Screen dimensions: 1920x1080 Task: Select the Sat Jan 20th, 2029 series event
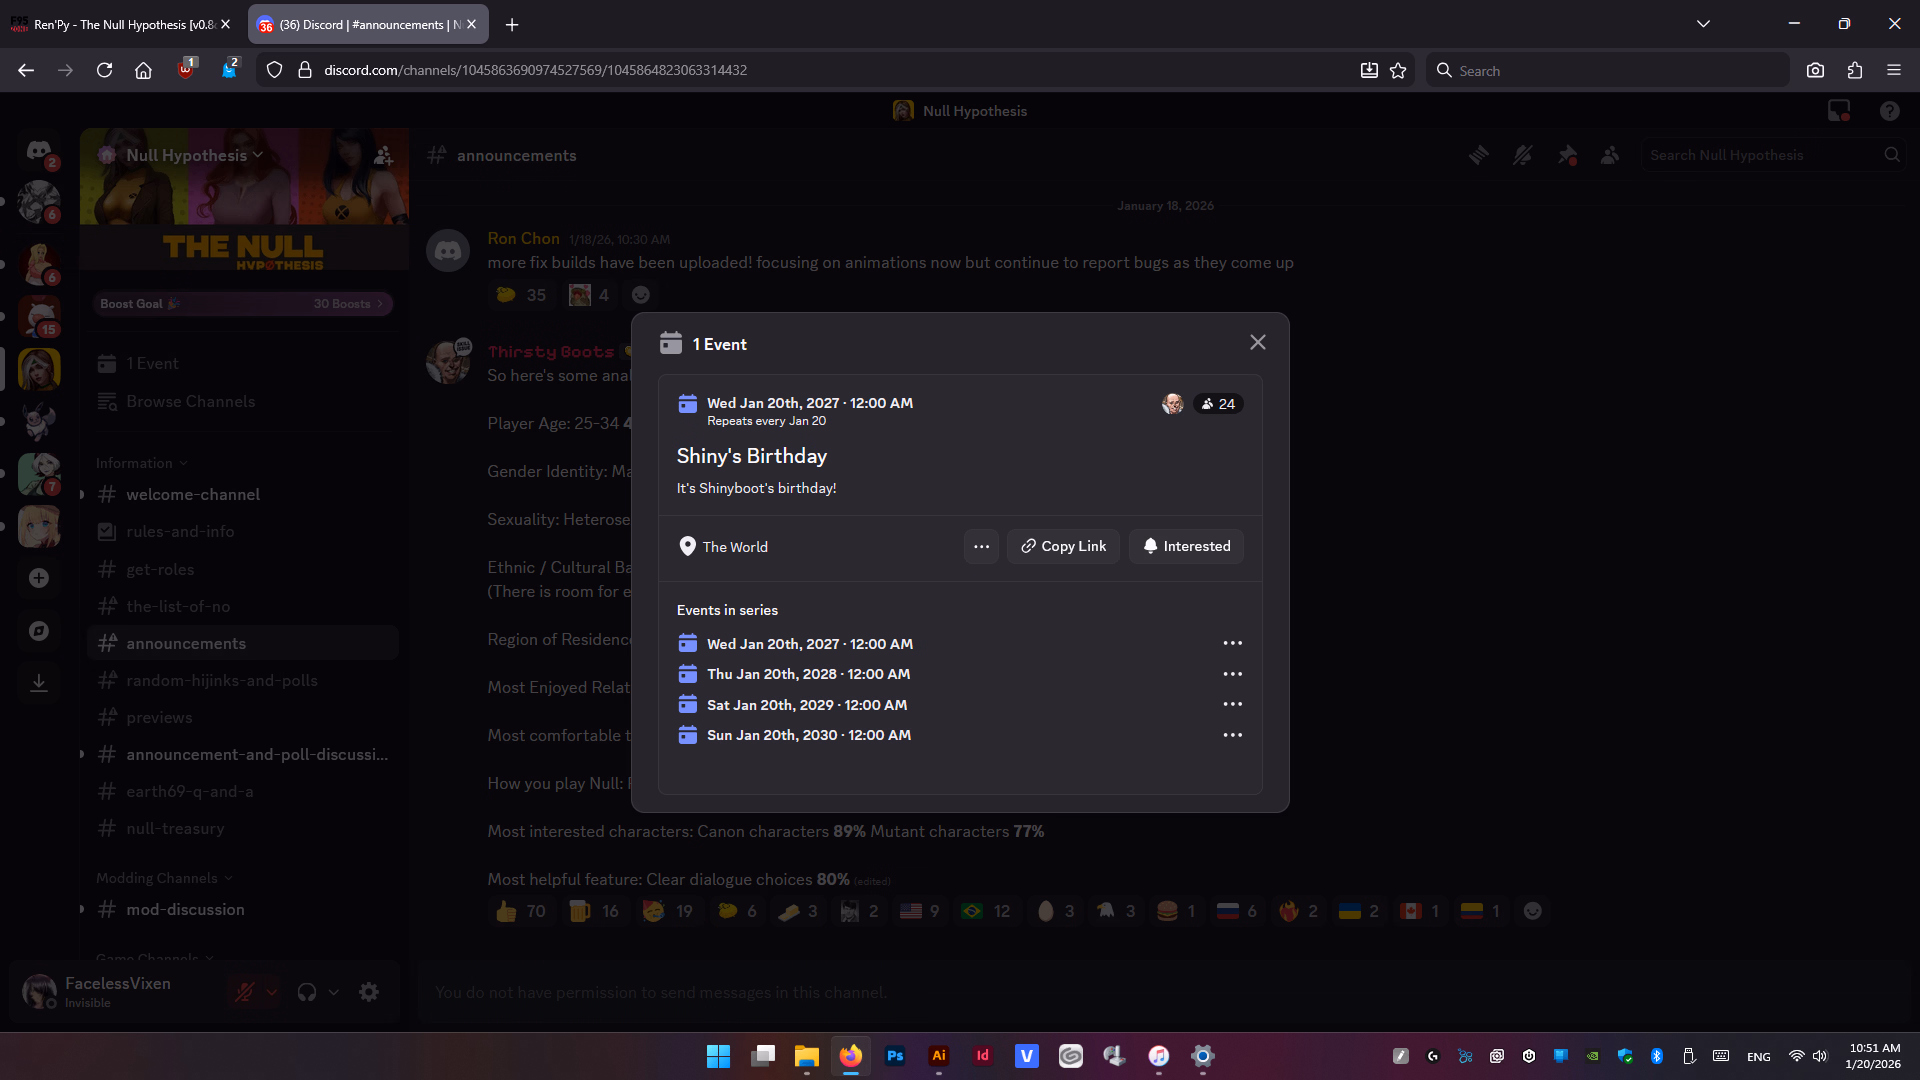[x=806, y=705]
